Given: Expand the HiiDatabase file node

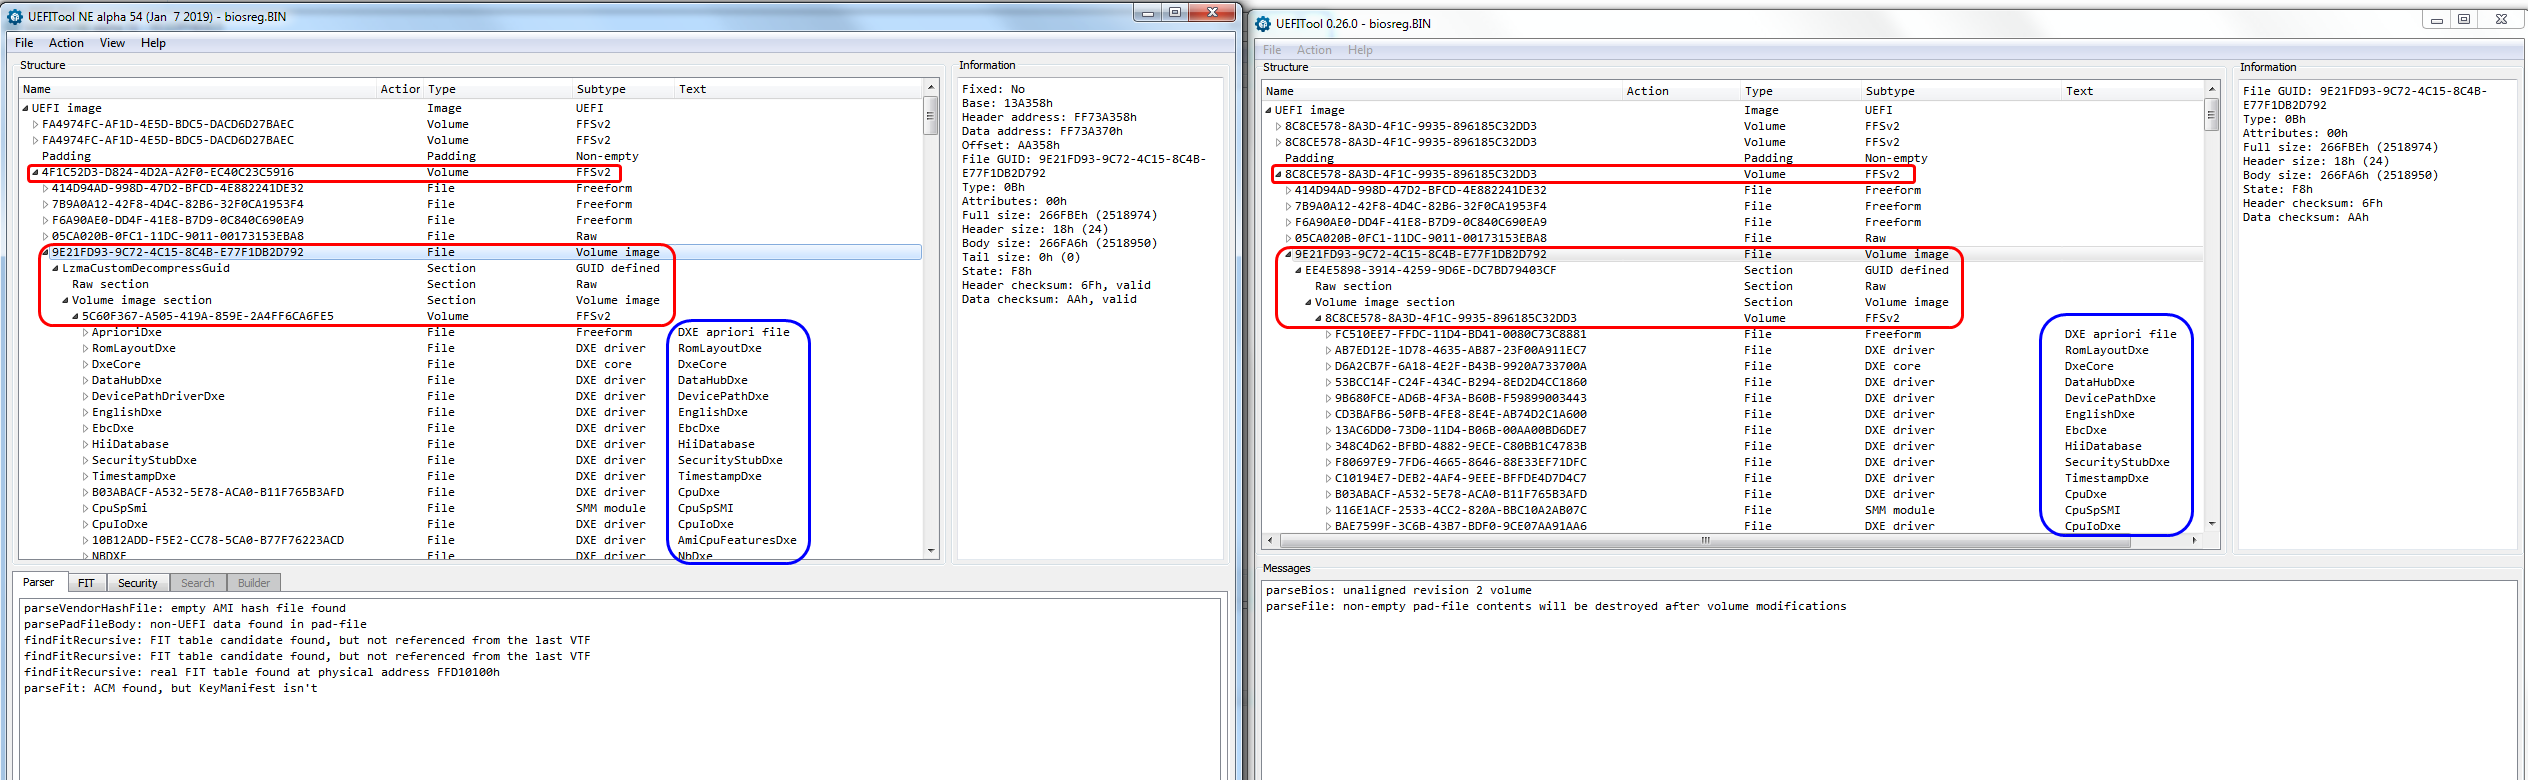Looking at the screenshot, I should (85, 444).
